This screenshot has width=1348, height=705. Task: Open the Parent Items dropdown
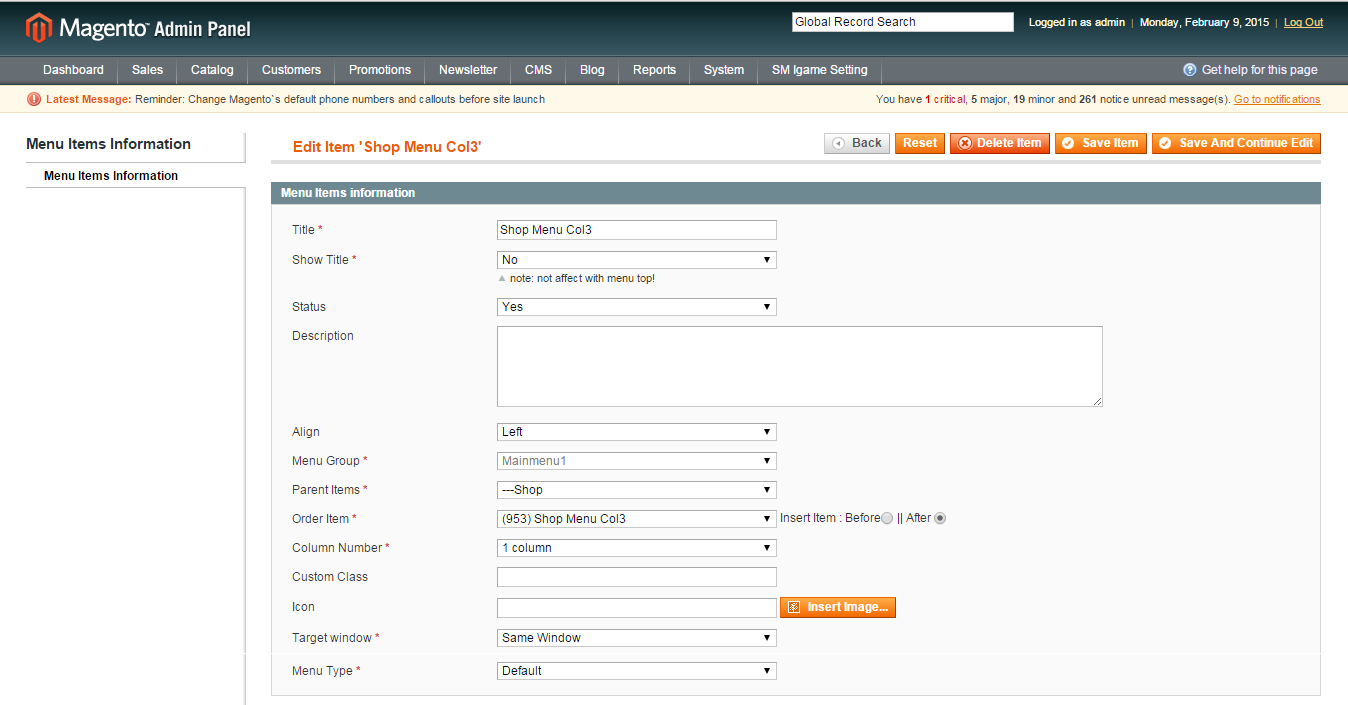pos(637,490)
